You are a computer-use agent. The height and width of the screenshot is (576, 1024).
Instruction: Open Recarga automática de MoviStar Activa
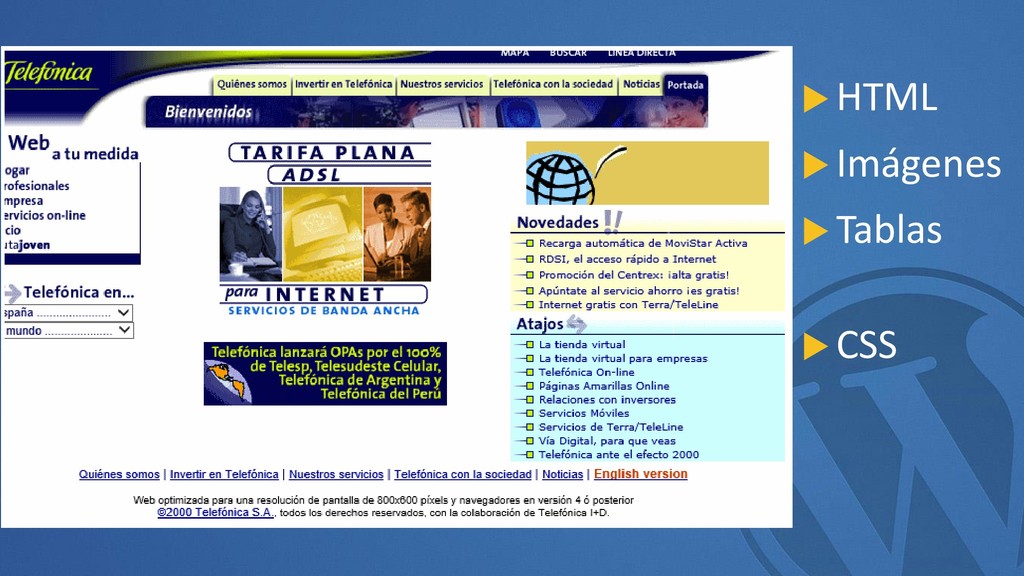pos(643,243)
